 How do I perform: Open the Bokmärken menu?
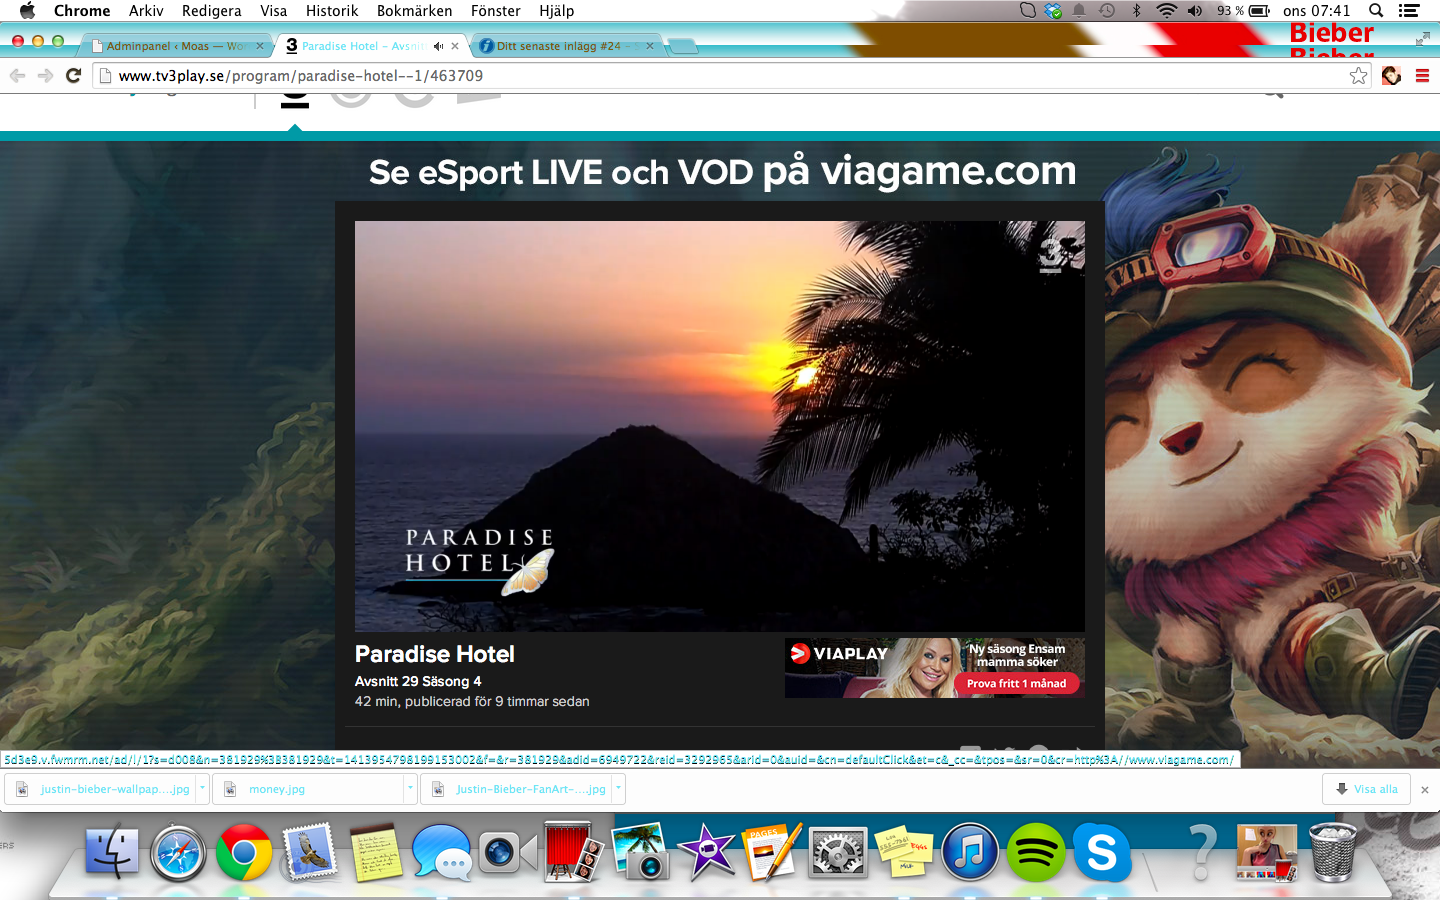pos(414,11)
